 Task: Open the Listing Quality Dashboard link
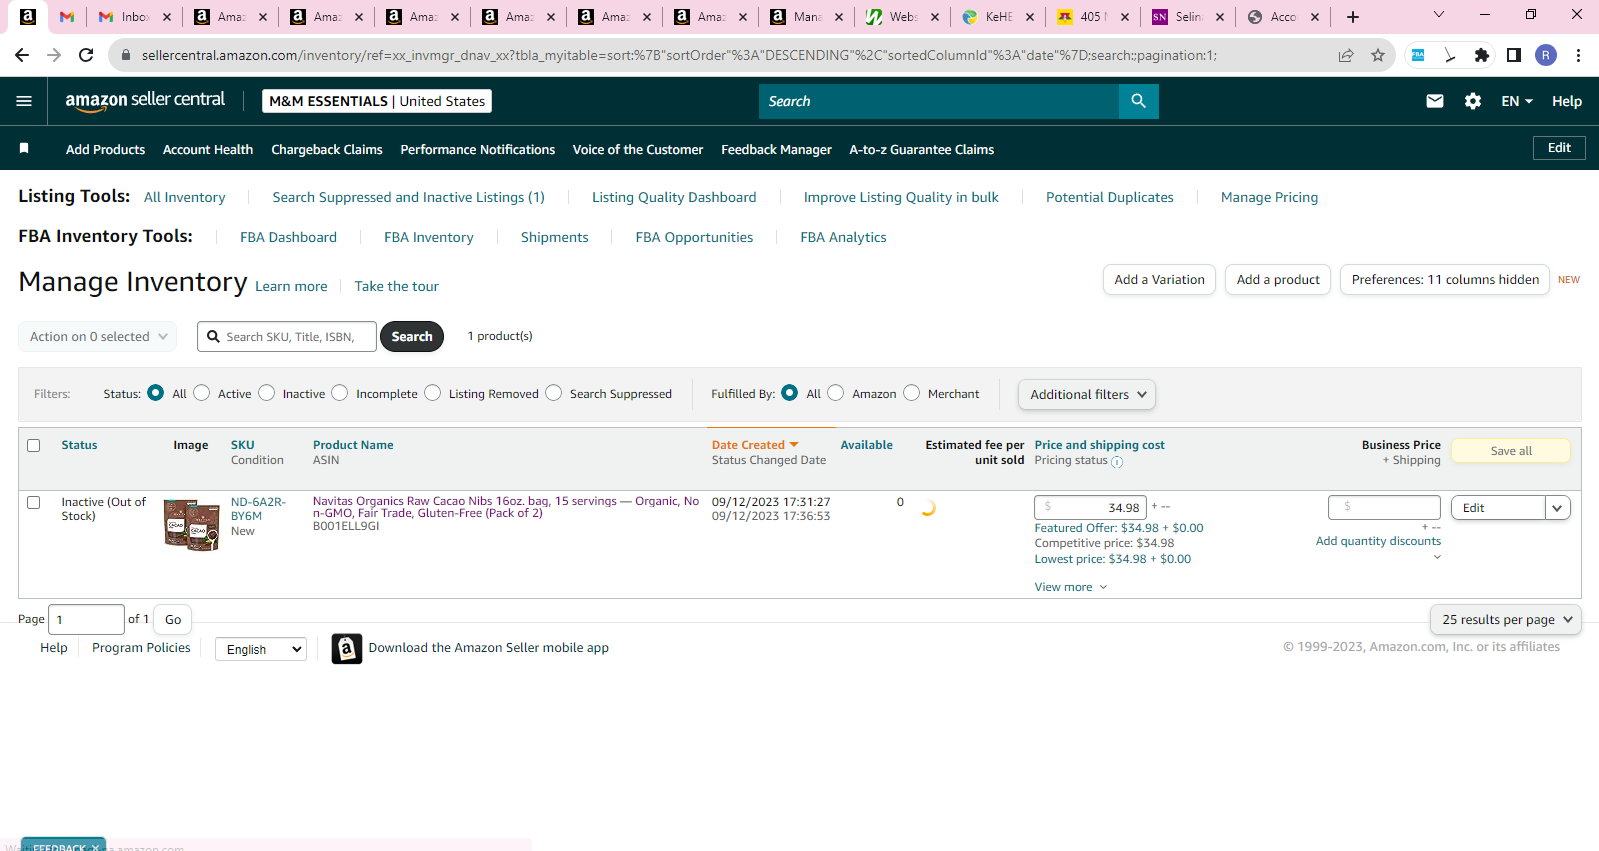point(674,197)
